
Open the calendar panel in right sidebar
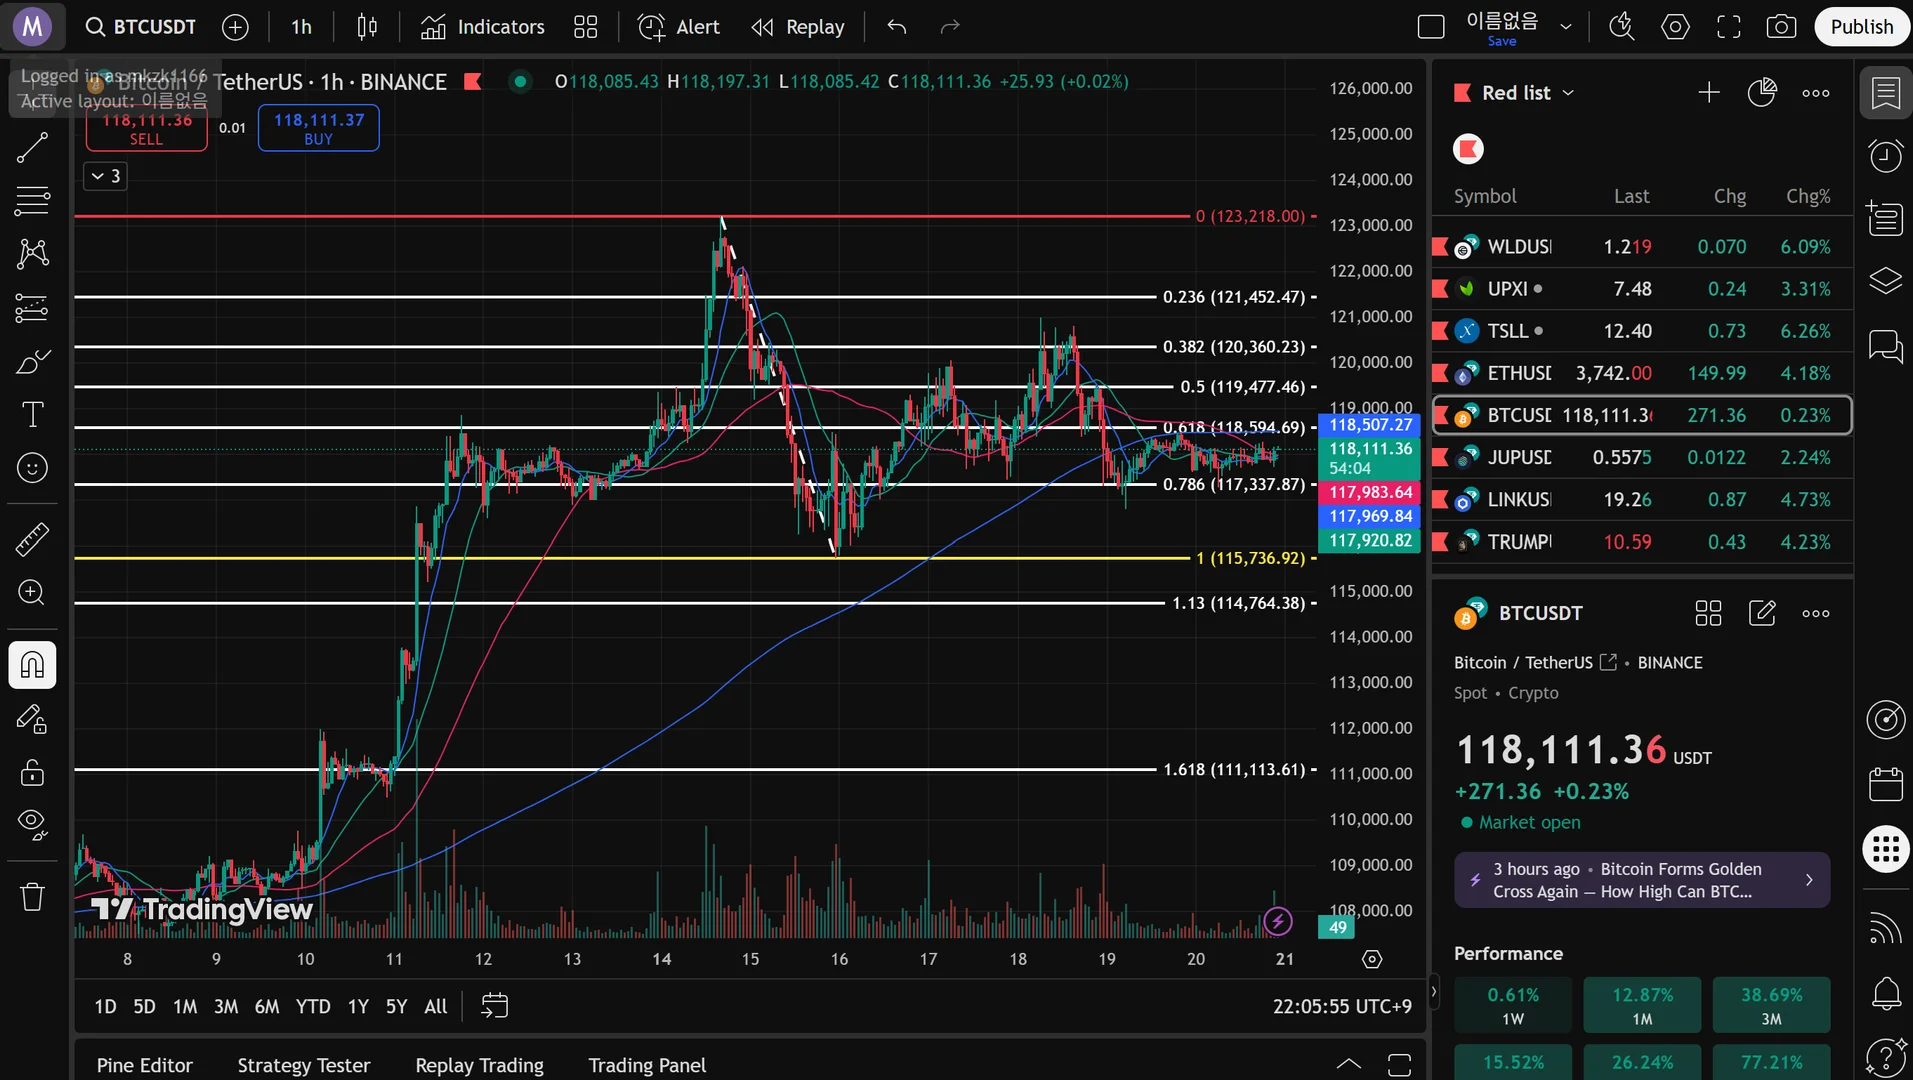point(1885,784)
